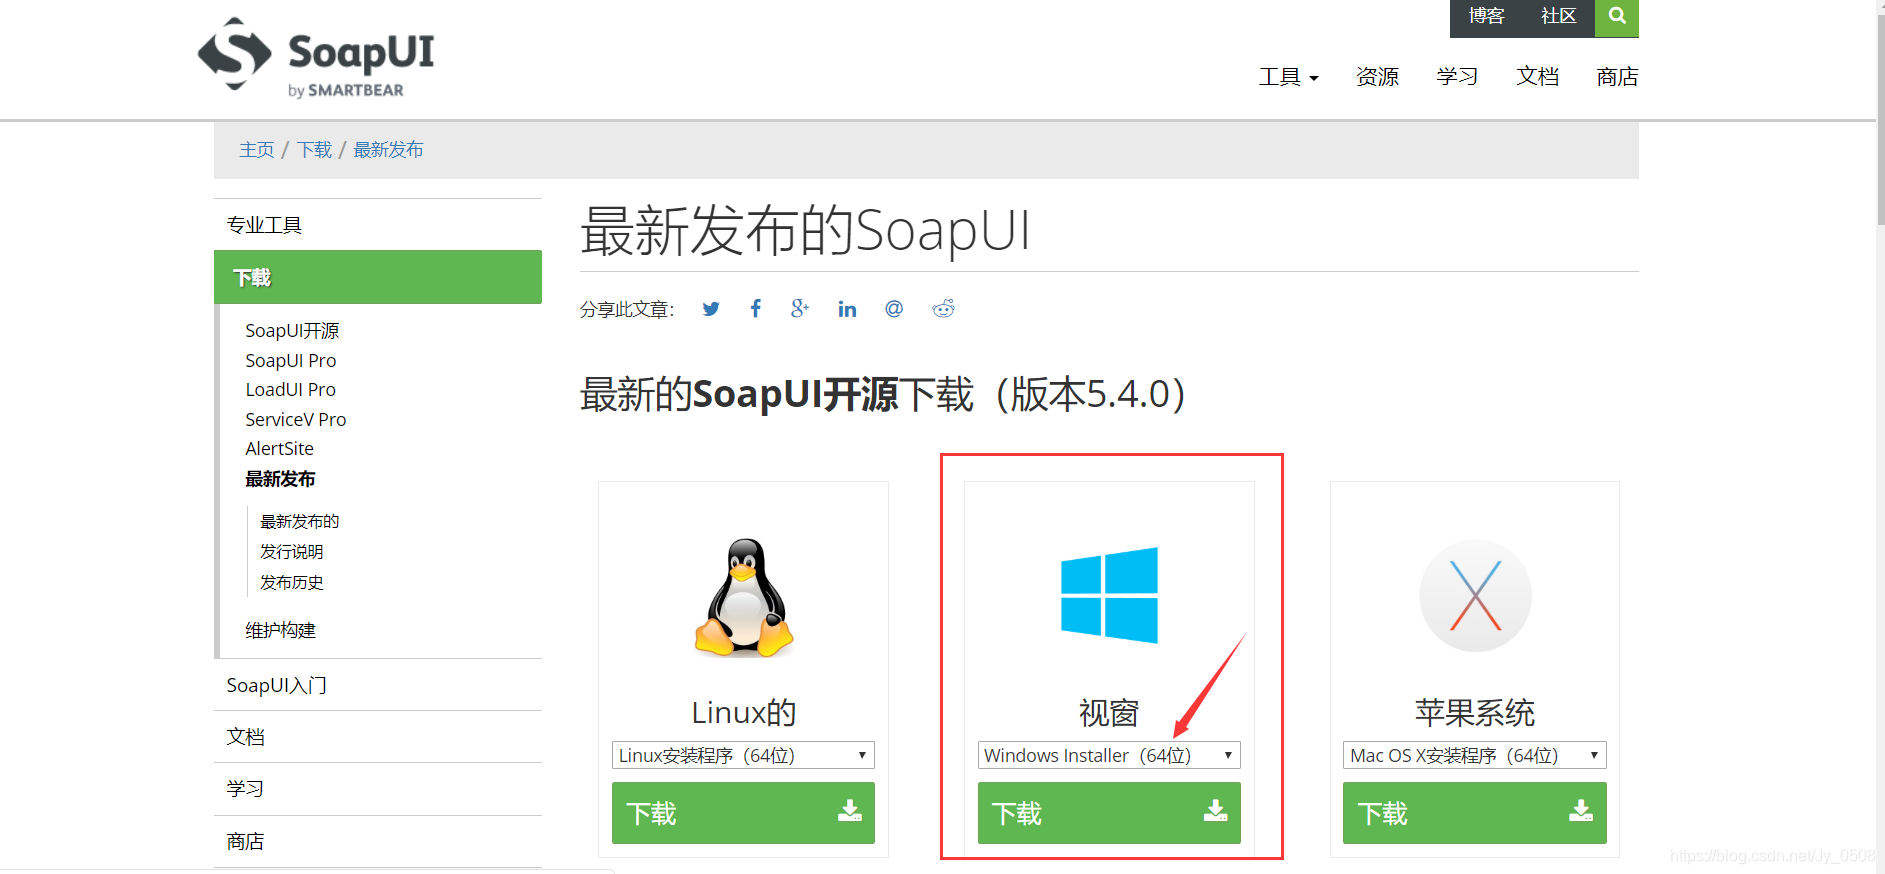Click the Mac 下载 button
The width and height of the screenshot is (1885, 874).
[1475, 813]
